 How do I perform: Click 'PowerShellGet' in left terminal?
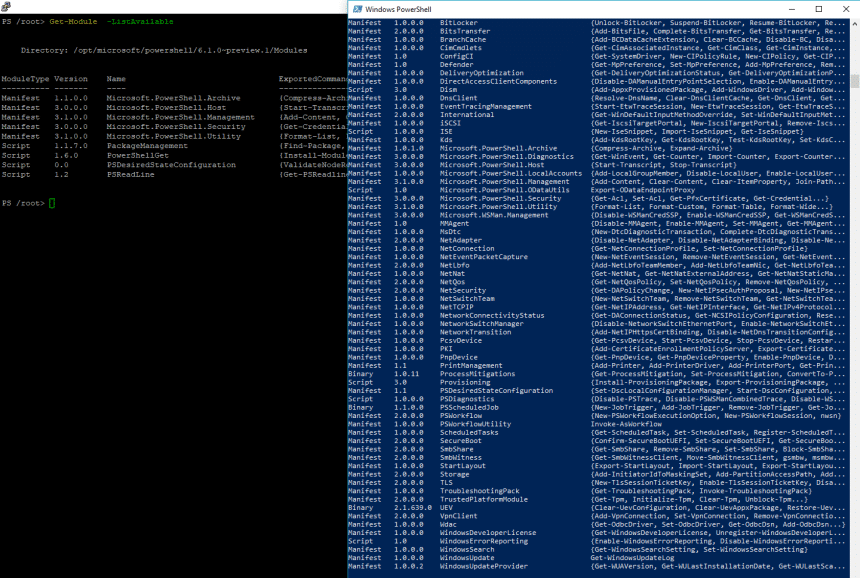point(138,155)
